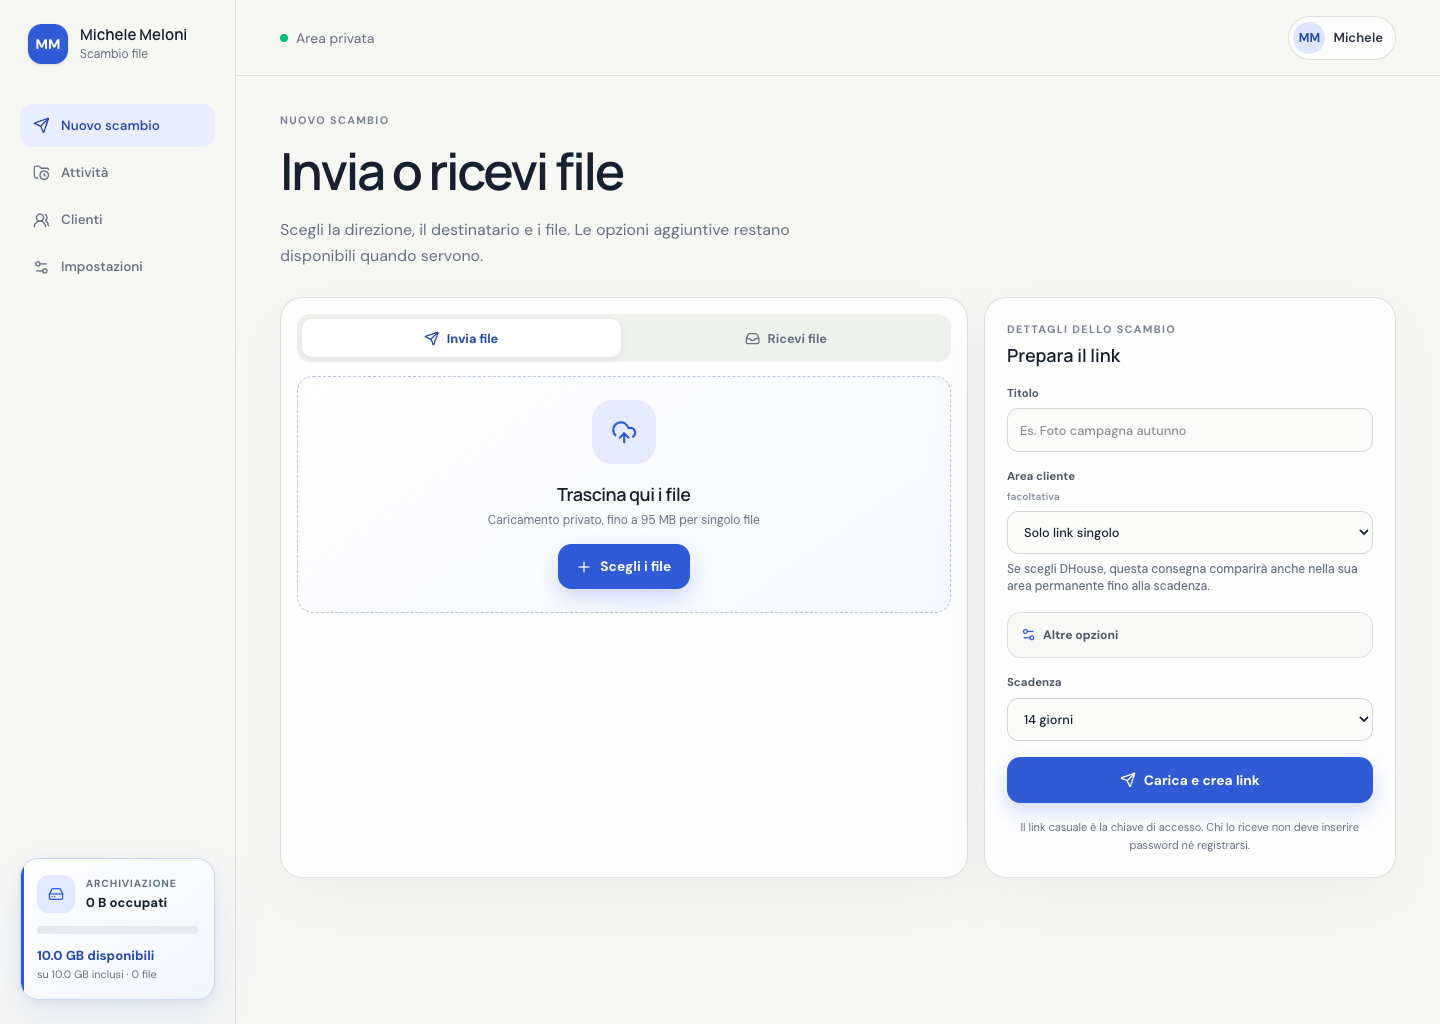Go to the Clienti page
The height and width of the screenshot is (1024, 1440).
point(117,220)
